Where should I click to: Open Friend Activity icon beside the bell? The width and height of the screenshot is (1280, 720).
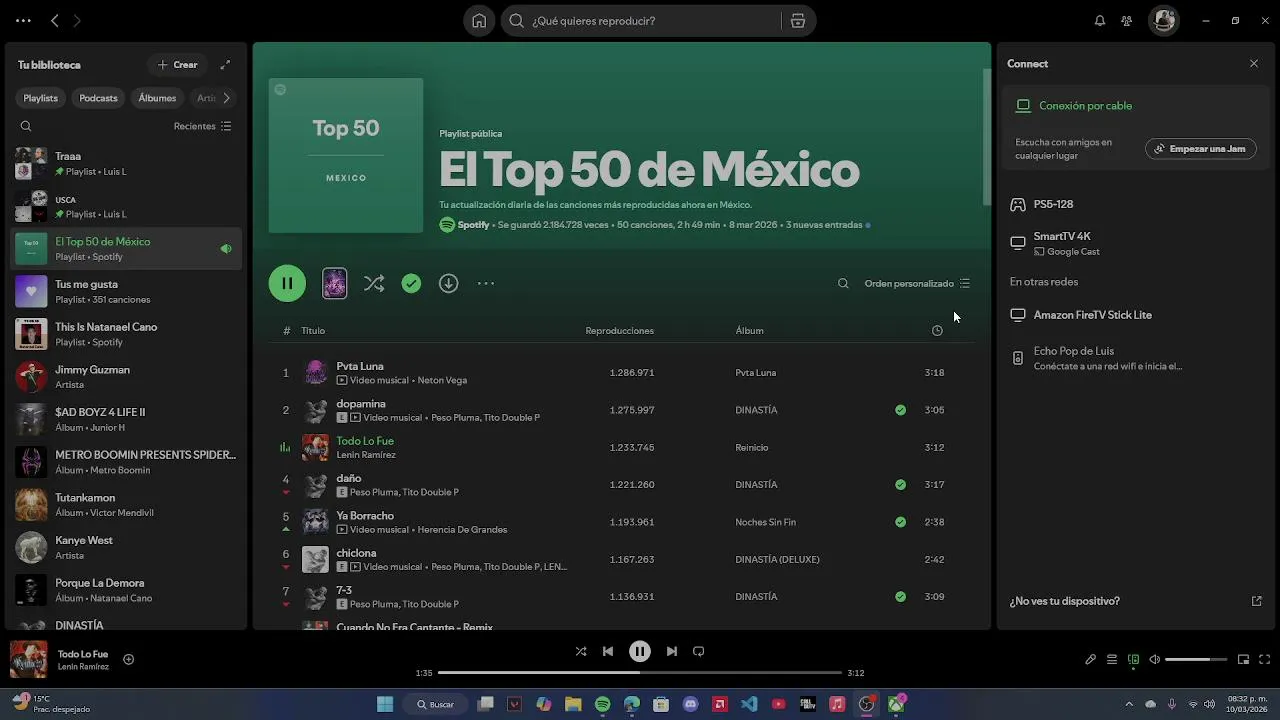pos(1127,21)
